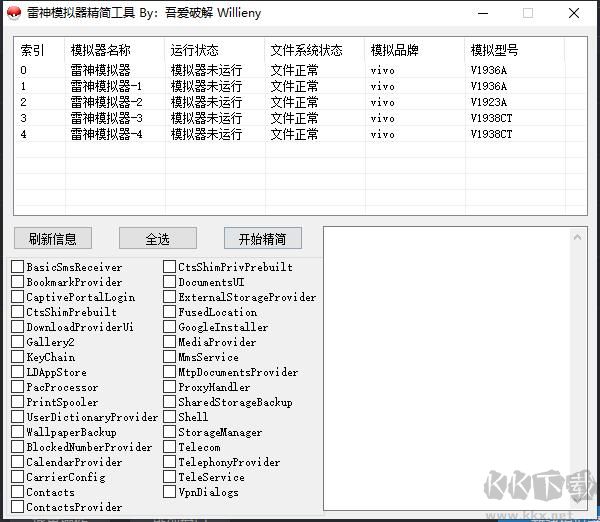Close the 雷神模拟器精简工具 window

click(x=574, y=13)
